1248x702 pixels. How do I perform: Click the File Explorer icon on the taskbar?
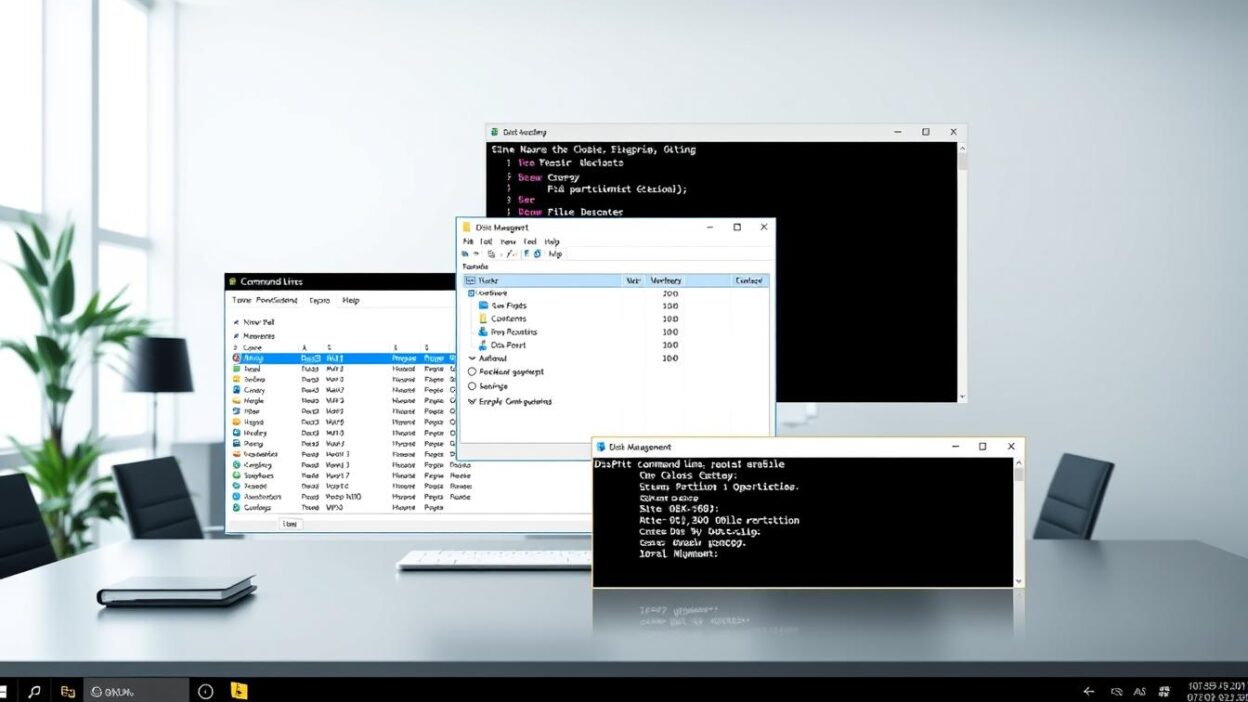(x=69, y=690)
